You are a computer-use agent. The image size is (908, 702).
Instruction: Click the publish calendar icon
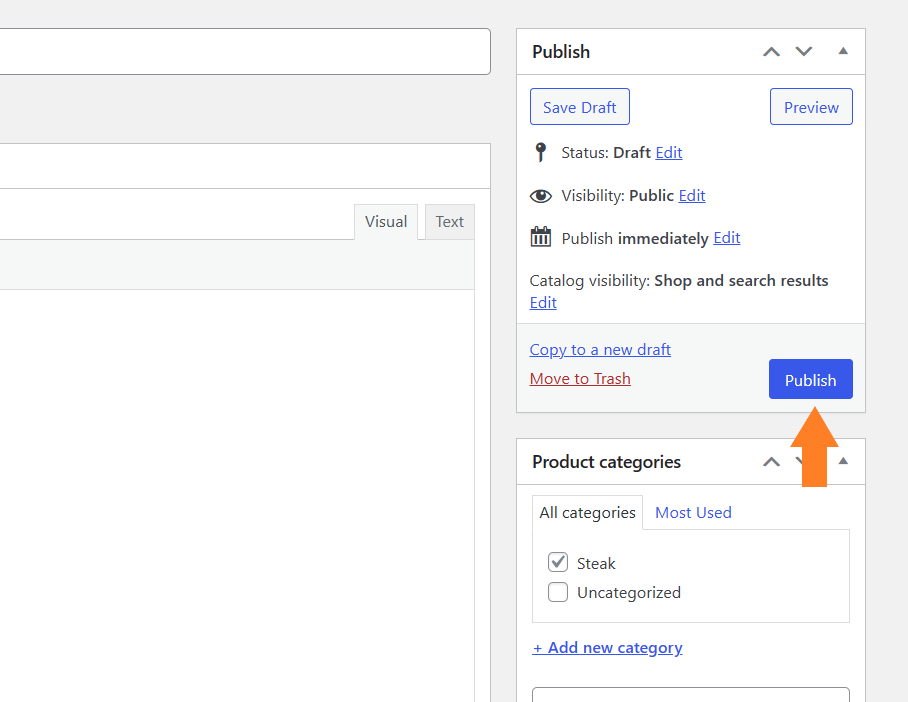tap(541, 237)
